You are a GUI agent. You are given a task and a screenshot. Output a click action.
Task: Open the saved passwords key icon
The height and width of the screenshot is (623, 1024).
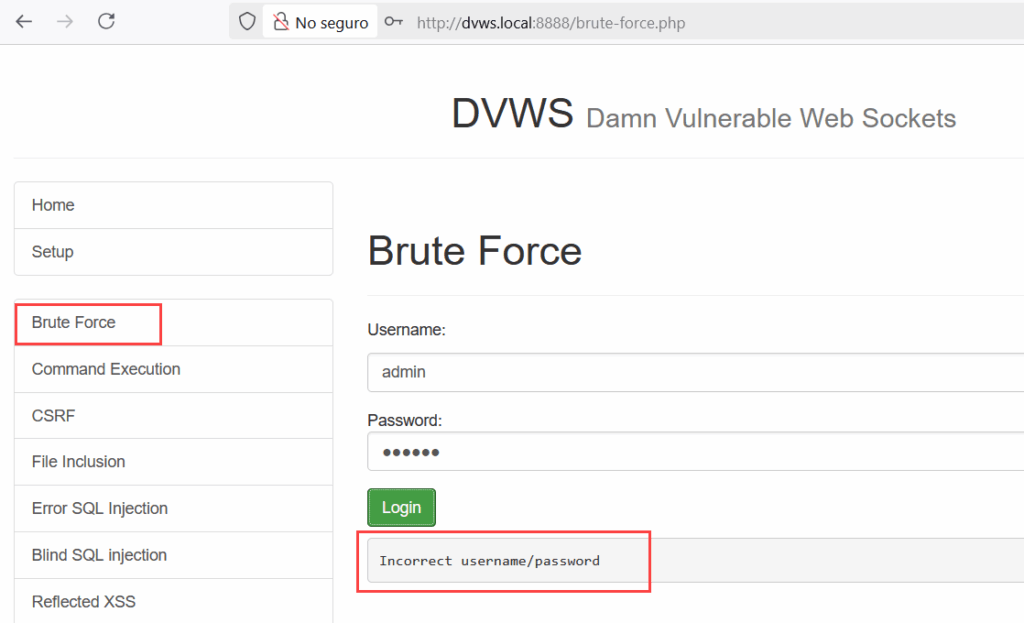tap(393, 22)
